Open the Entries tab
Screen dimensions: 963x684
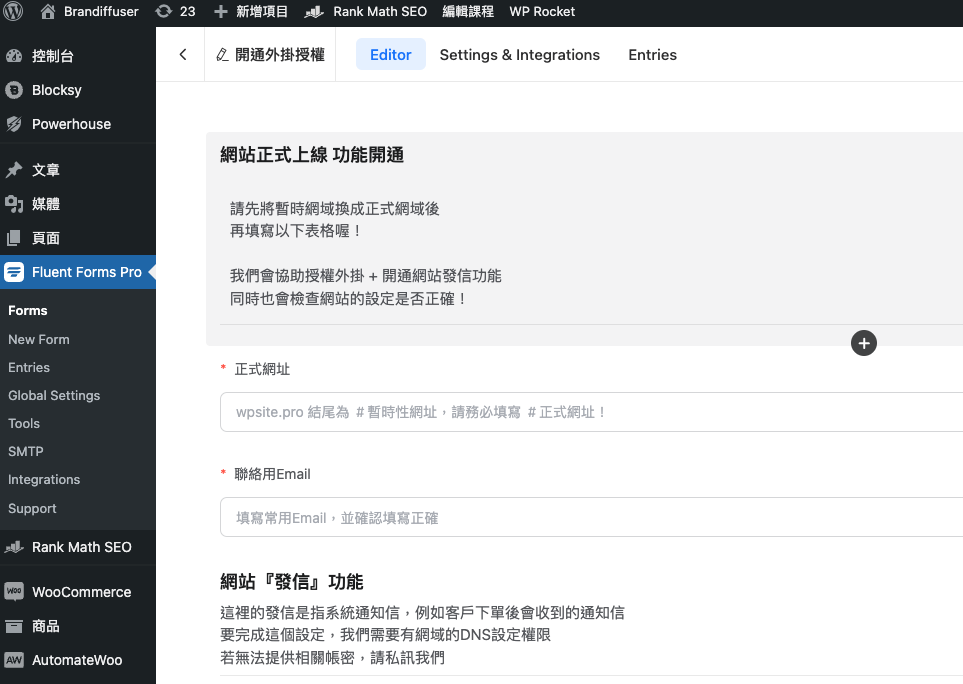pyautogui.click(x=652, y=54)
